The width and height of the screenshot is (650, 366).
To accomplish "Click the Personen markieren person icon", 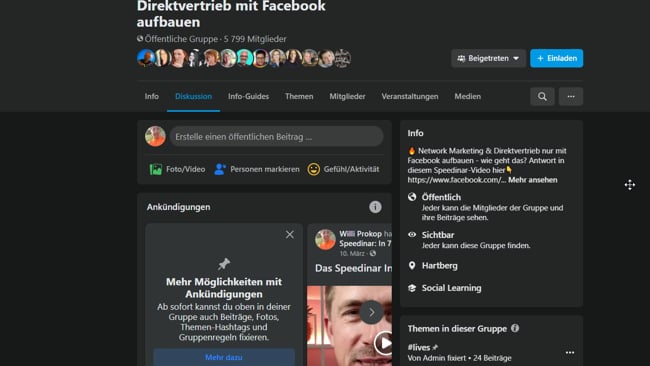I will [x=220, y=169].
